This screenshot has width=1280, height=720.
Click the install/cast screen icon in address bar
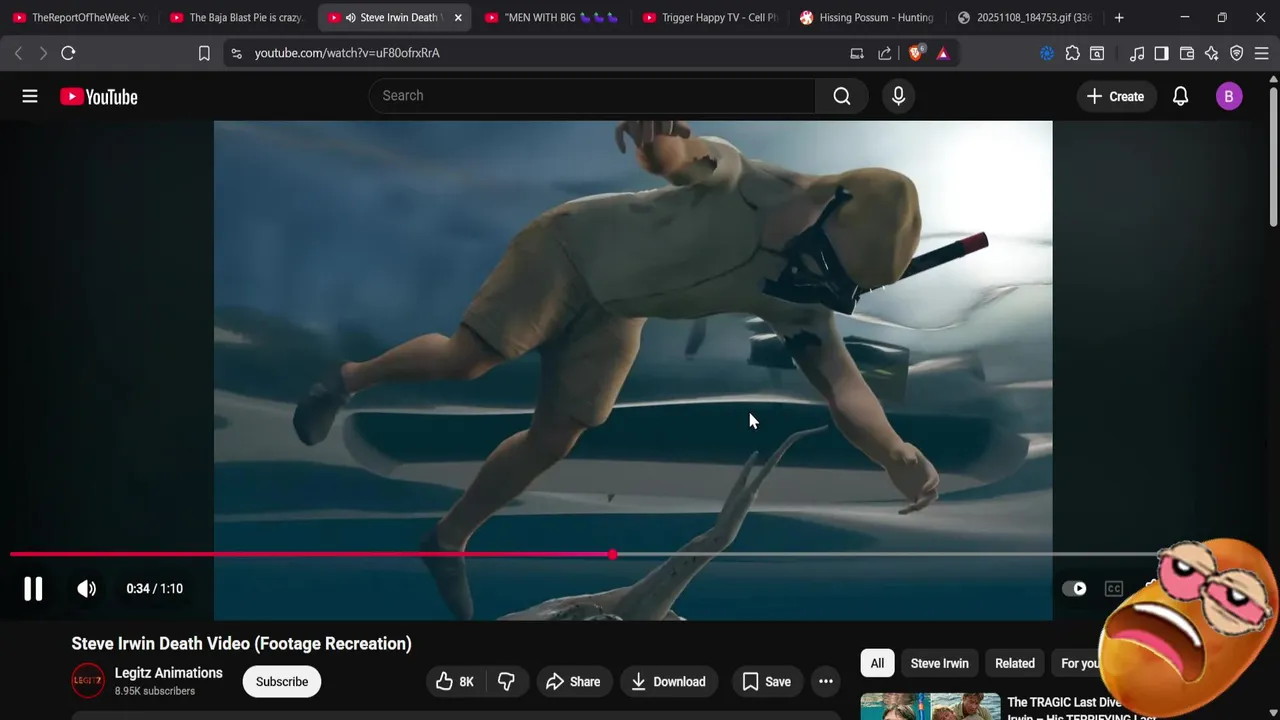[857, 53]
